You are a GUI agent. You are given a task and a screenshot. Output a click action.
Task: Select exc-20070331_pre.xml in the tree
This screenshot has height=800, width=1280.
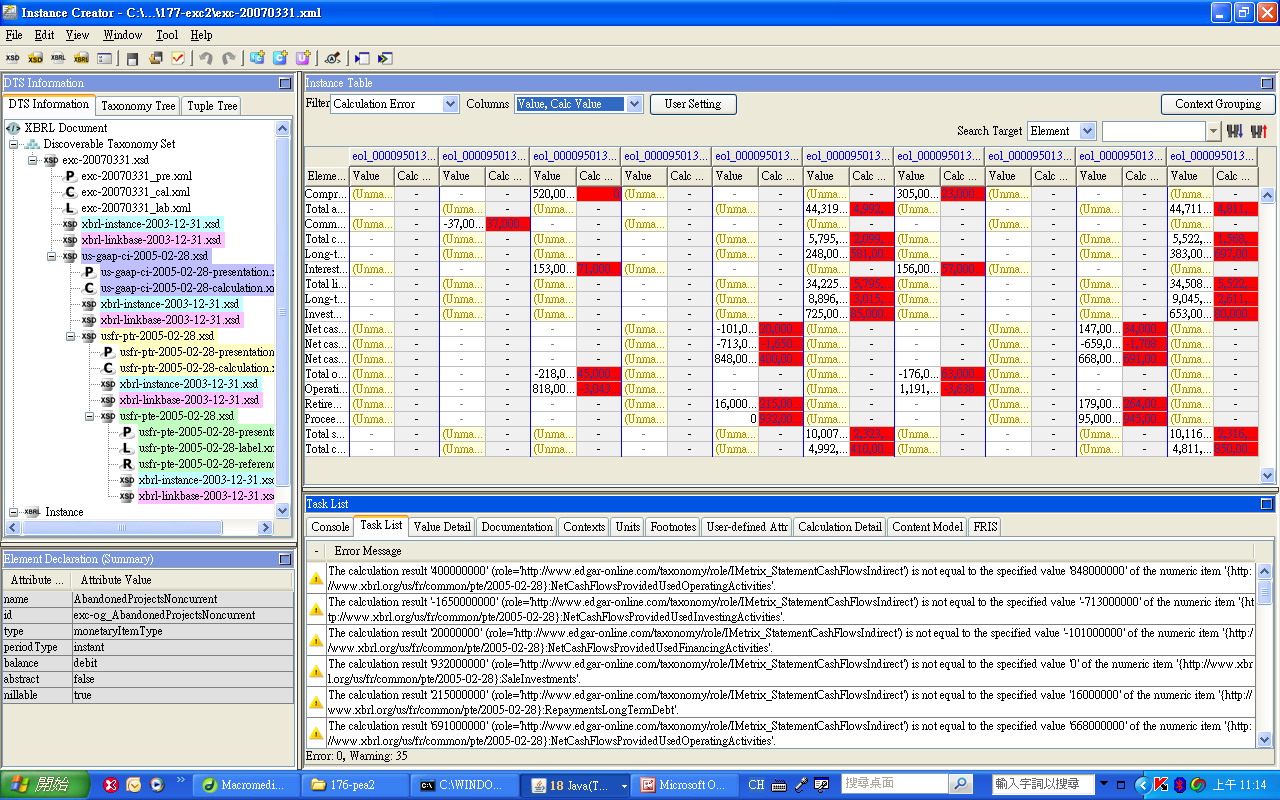(x=137, y=176)
